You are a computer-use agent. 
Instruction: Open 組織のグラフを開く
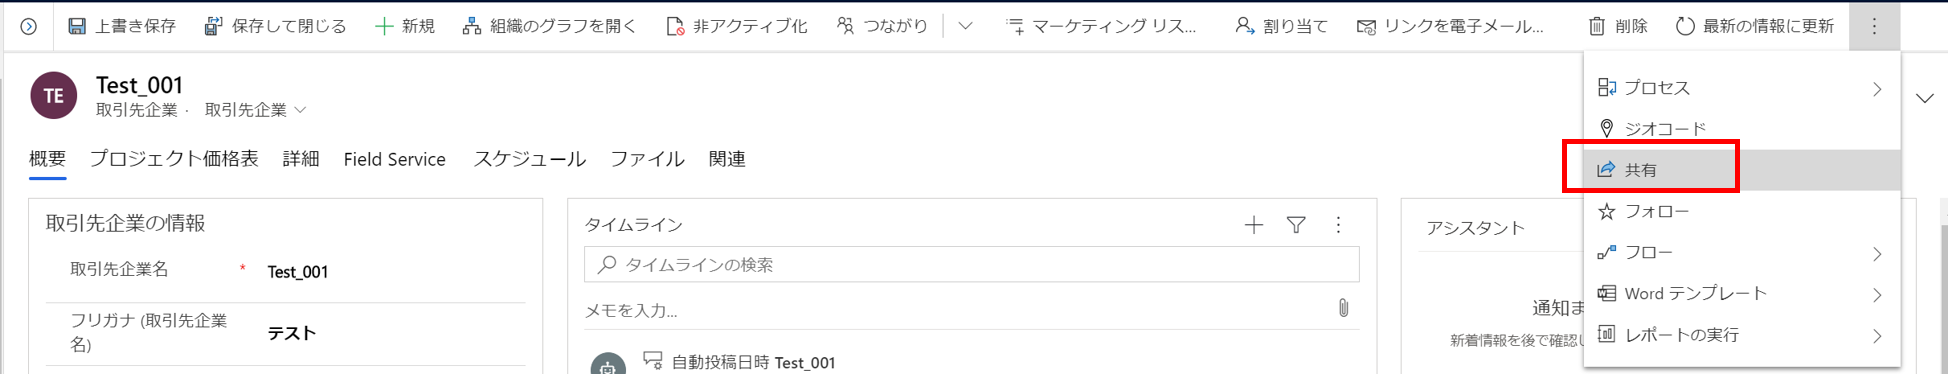click(x=548, y=26)
